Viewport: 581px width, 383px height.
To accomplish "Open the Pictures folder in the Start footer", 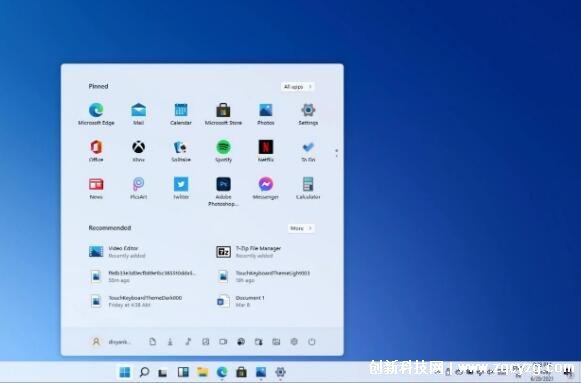I will [206, 342].
